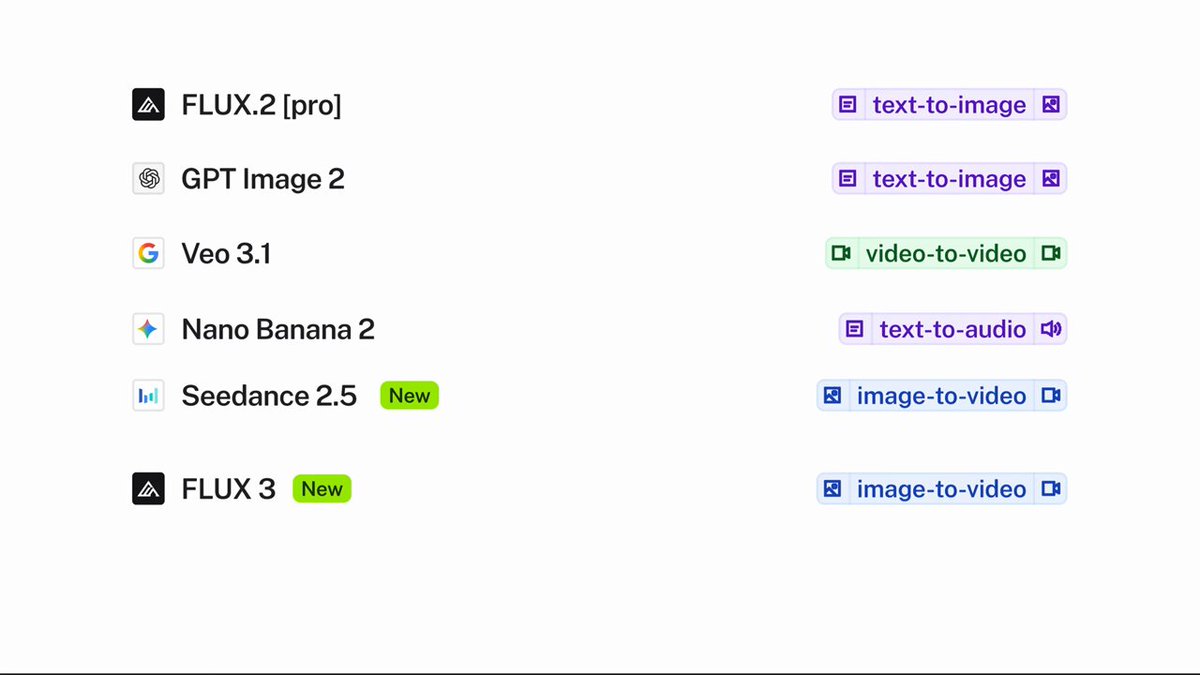Select the Veo 3.1 model name
Viewport: 1200px width, 675px height.
(226, 254)
